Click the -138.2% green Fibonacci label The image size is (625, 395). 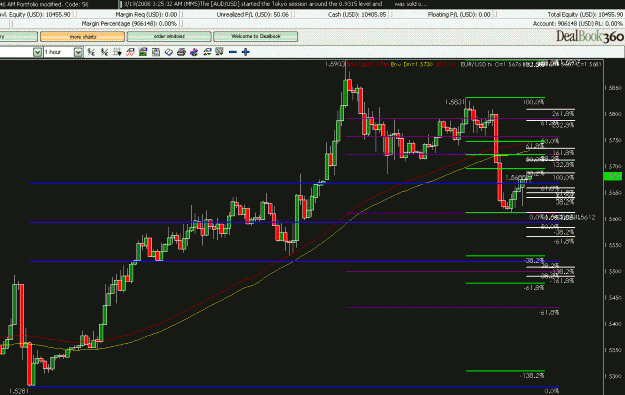[x=533, y=375]
